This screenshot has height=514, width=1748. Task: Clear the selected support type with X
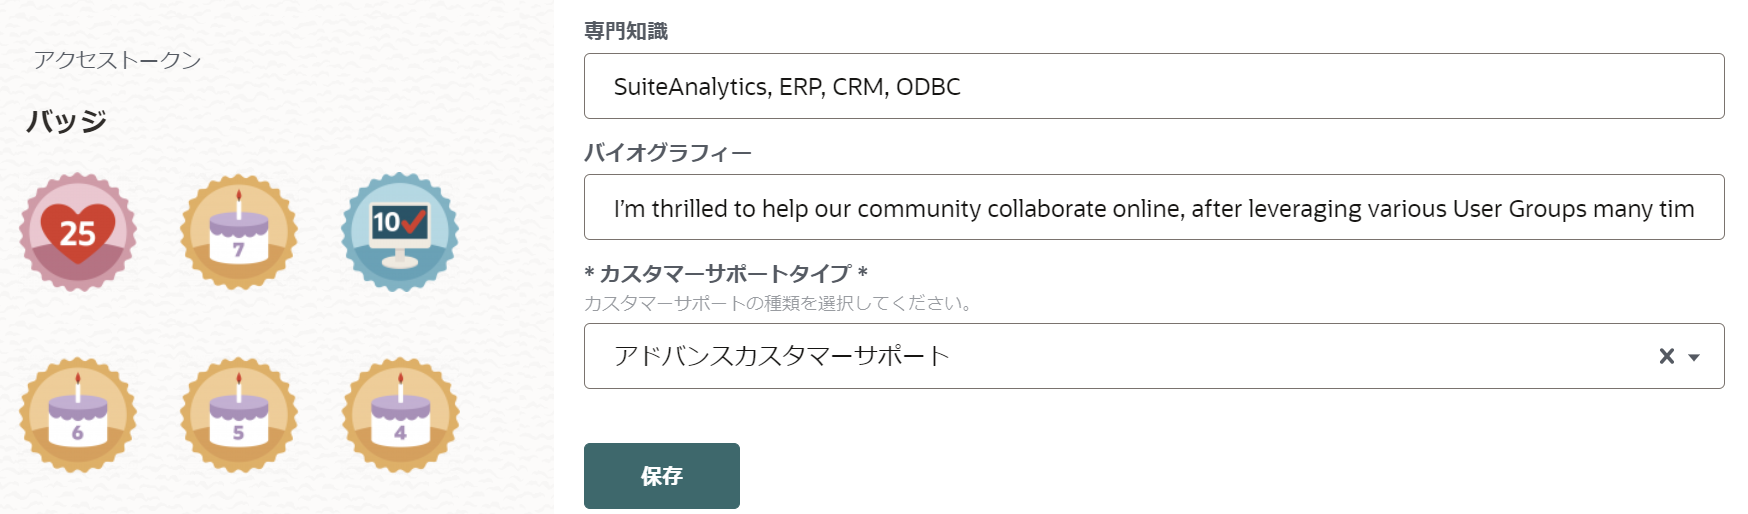(x=1666, y=356)
